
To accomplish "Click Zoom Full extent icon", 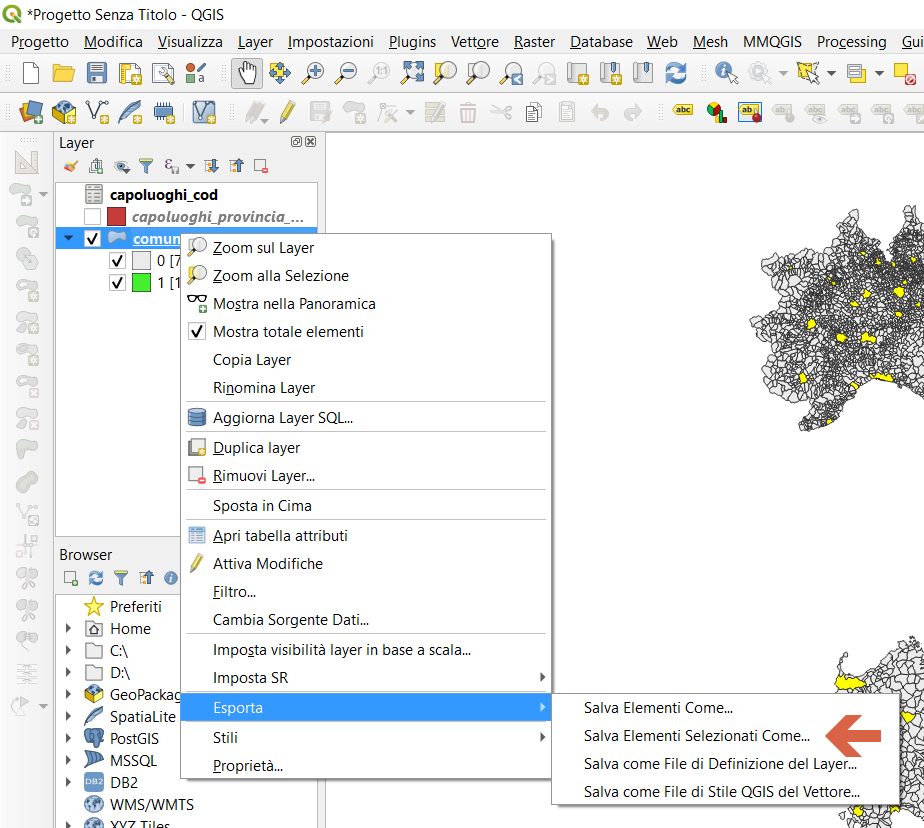I will tap(412, 73).
